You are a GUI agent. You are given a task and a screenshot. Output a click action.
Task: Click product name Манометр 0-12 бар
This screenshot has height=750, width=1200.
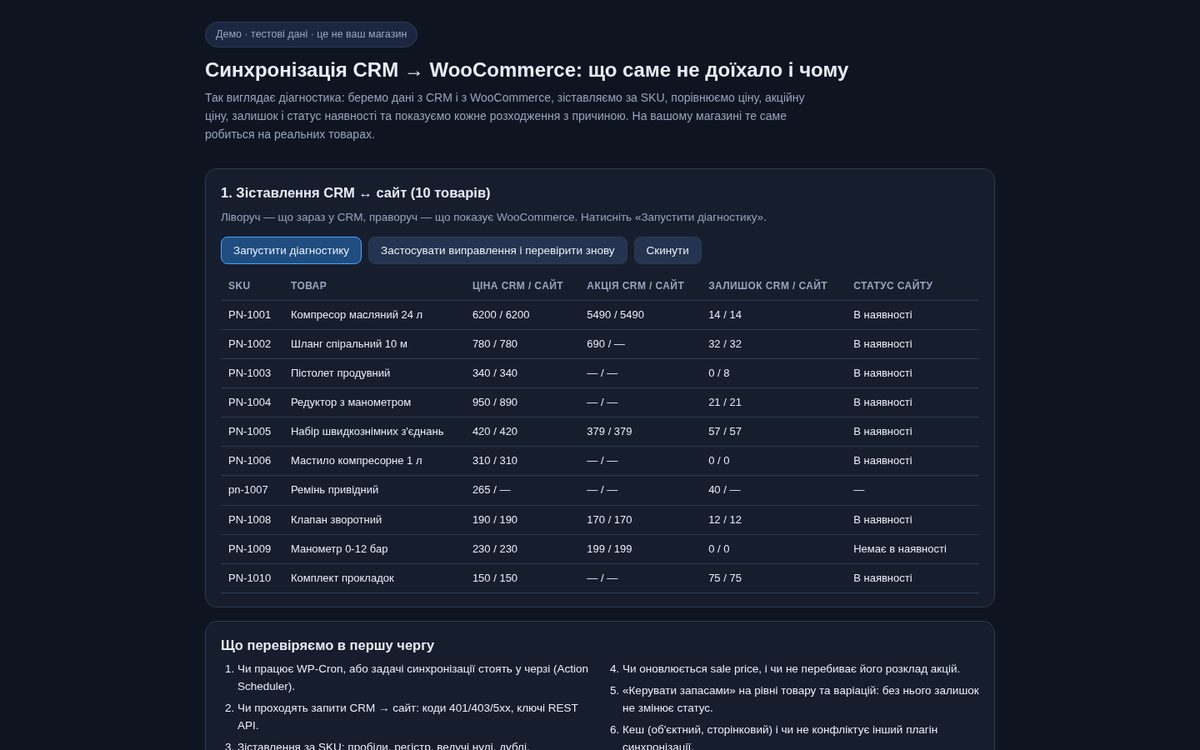pyautogui.click(x=339, y=549)
